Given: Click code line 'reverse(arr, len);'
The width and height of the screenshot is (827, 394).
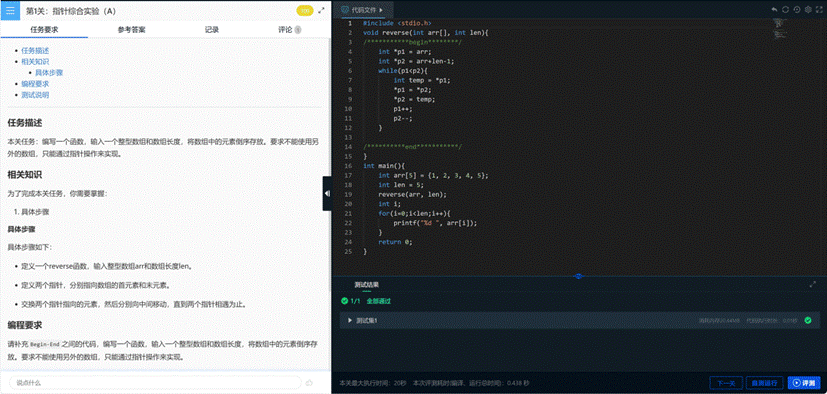Looking at the screenshot, I should click(412, 194).
